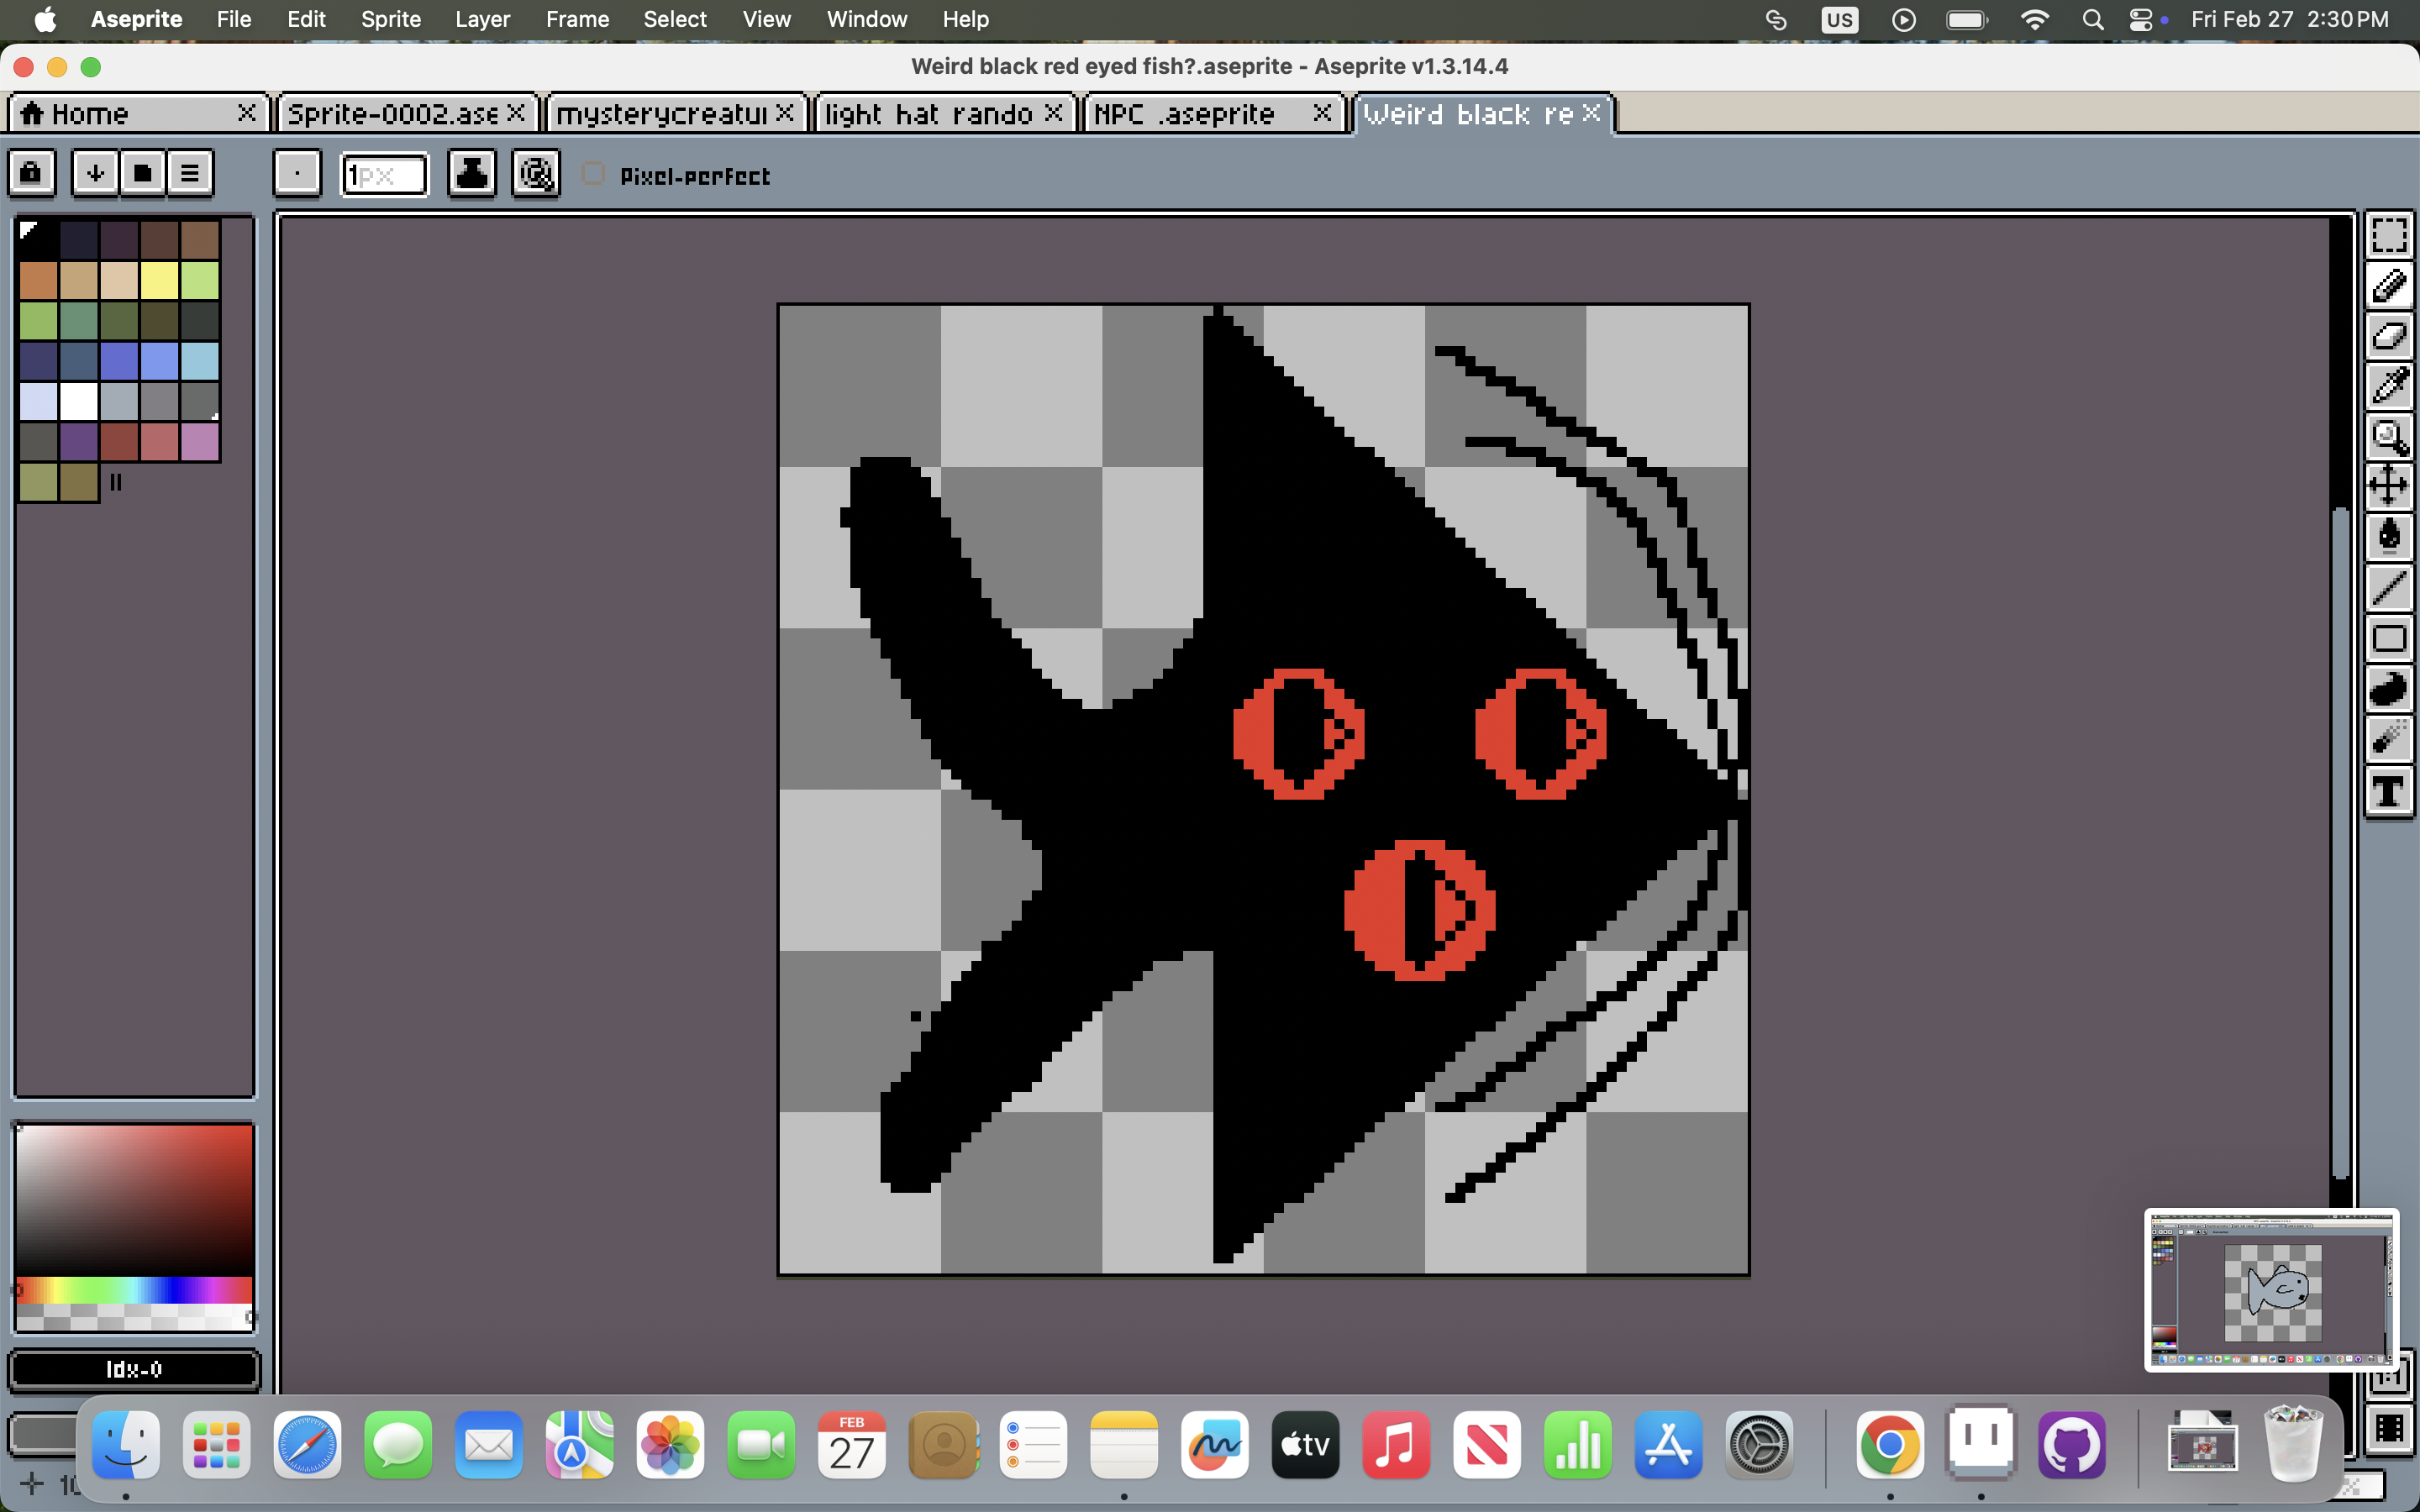Pick the yellow palette swatch
The width and height of the screenshot is (2420, 1512).
pyautogui.click(x=159, y=280)
